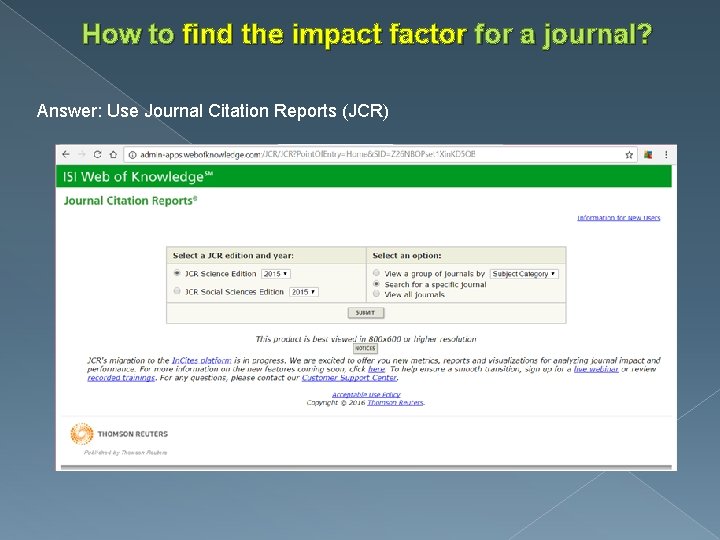The height and width of the screenshot is (540, 720).
Task: Click the 'here' link about new features
Action: pos(377,369)
